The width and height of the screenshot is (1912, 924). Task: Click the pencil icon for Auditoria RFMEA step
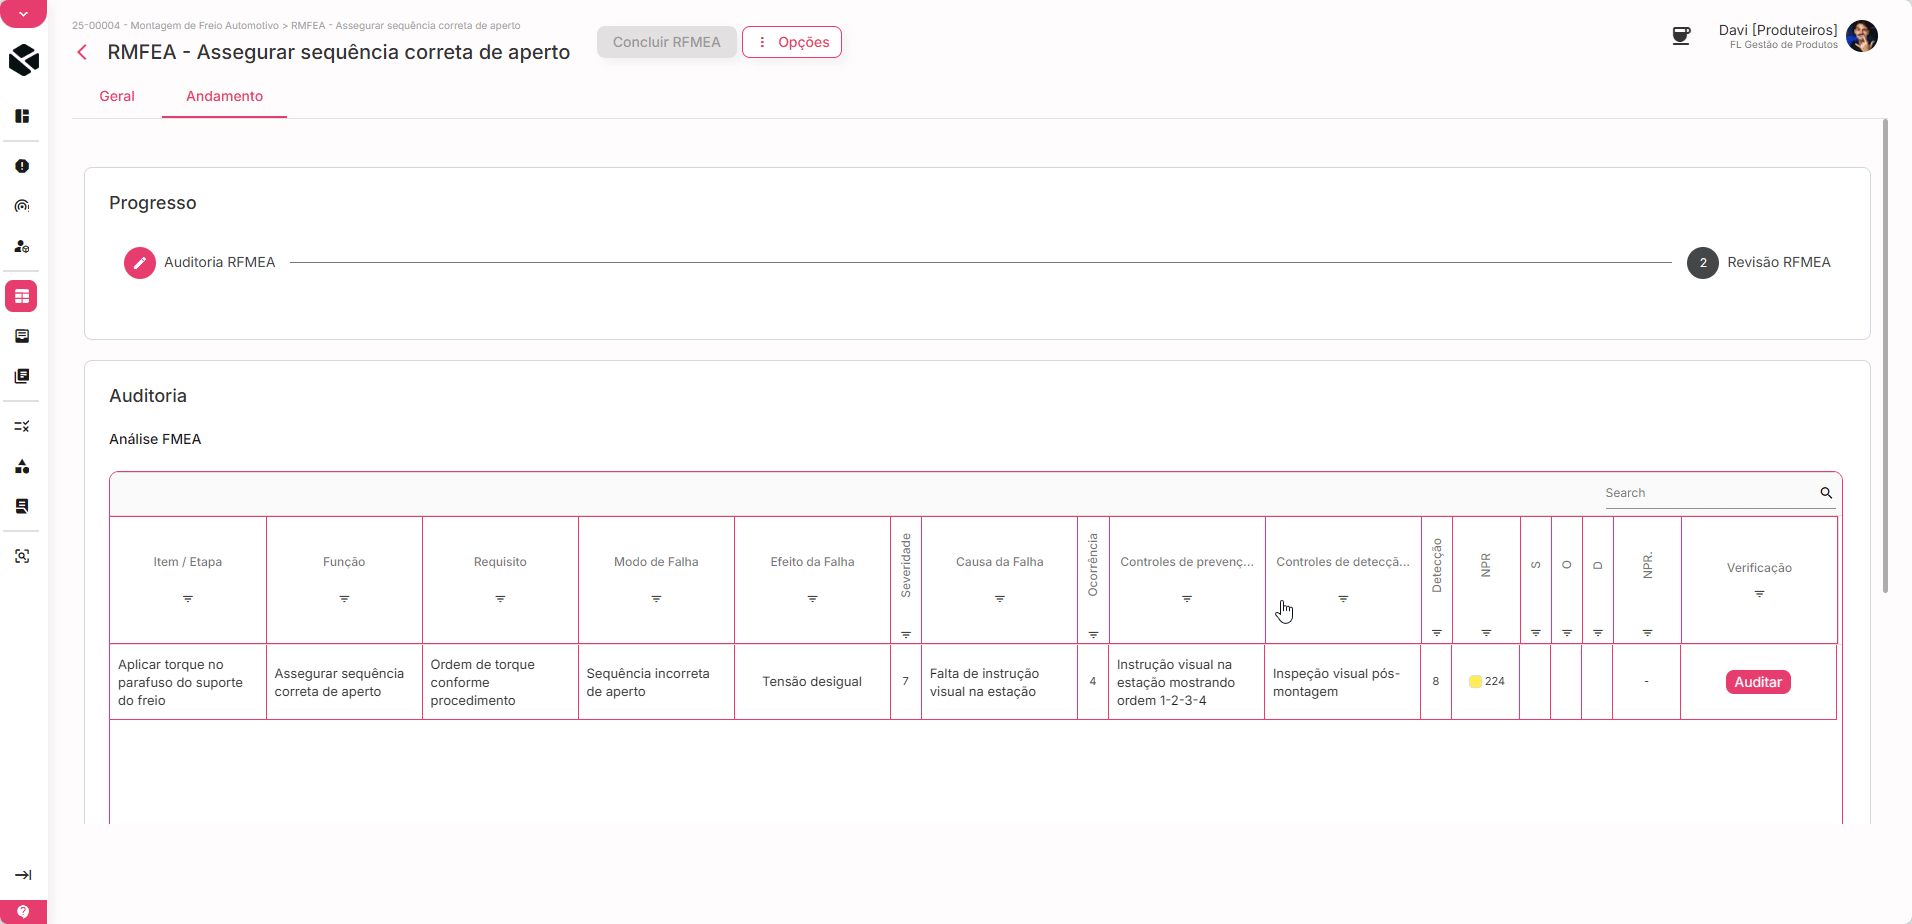click(x=140, y=263)
